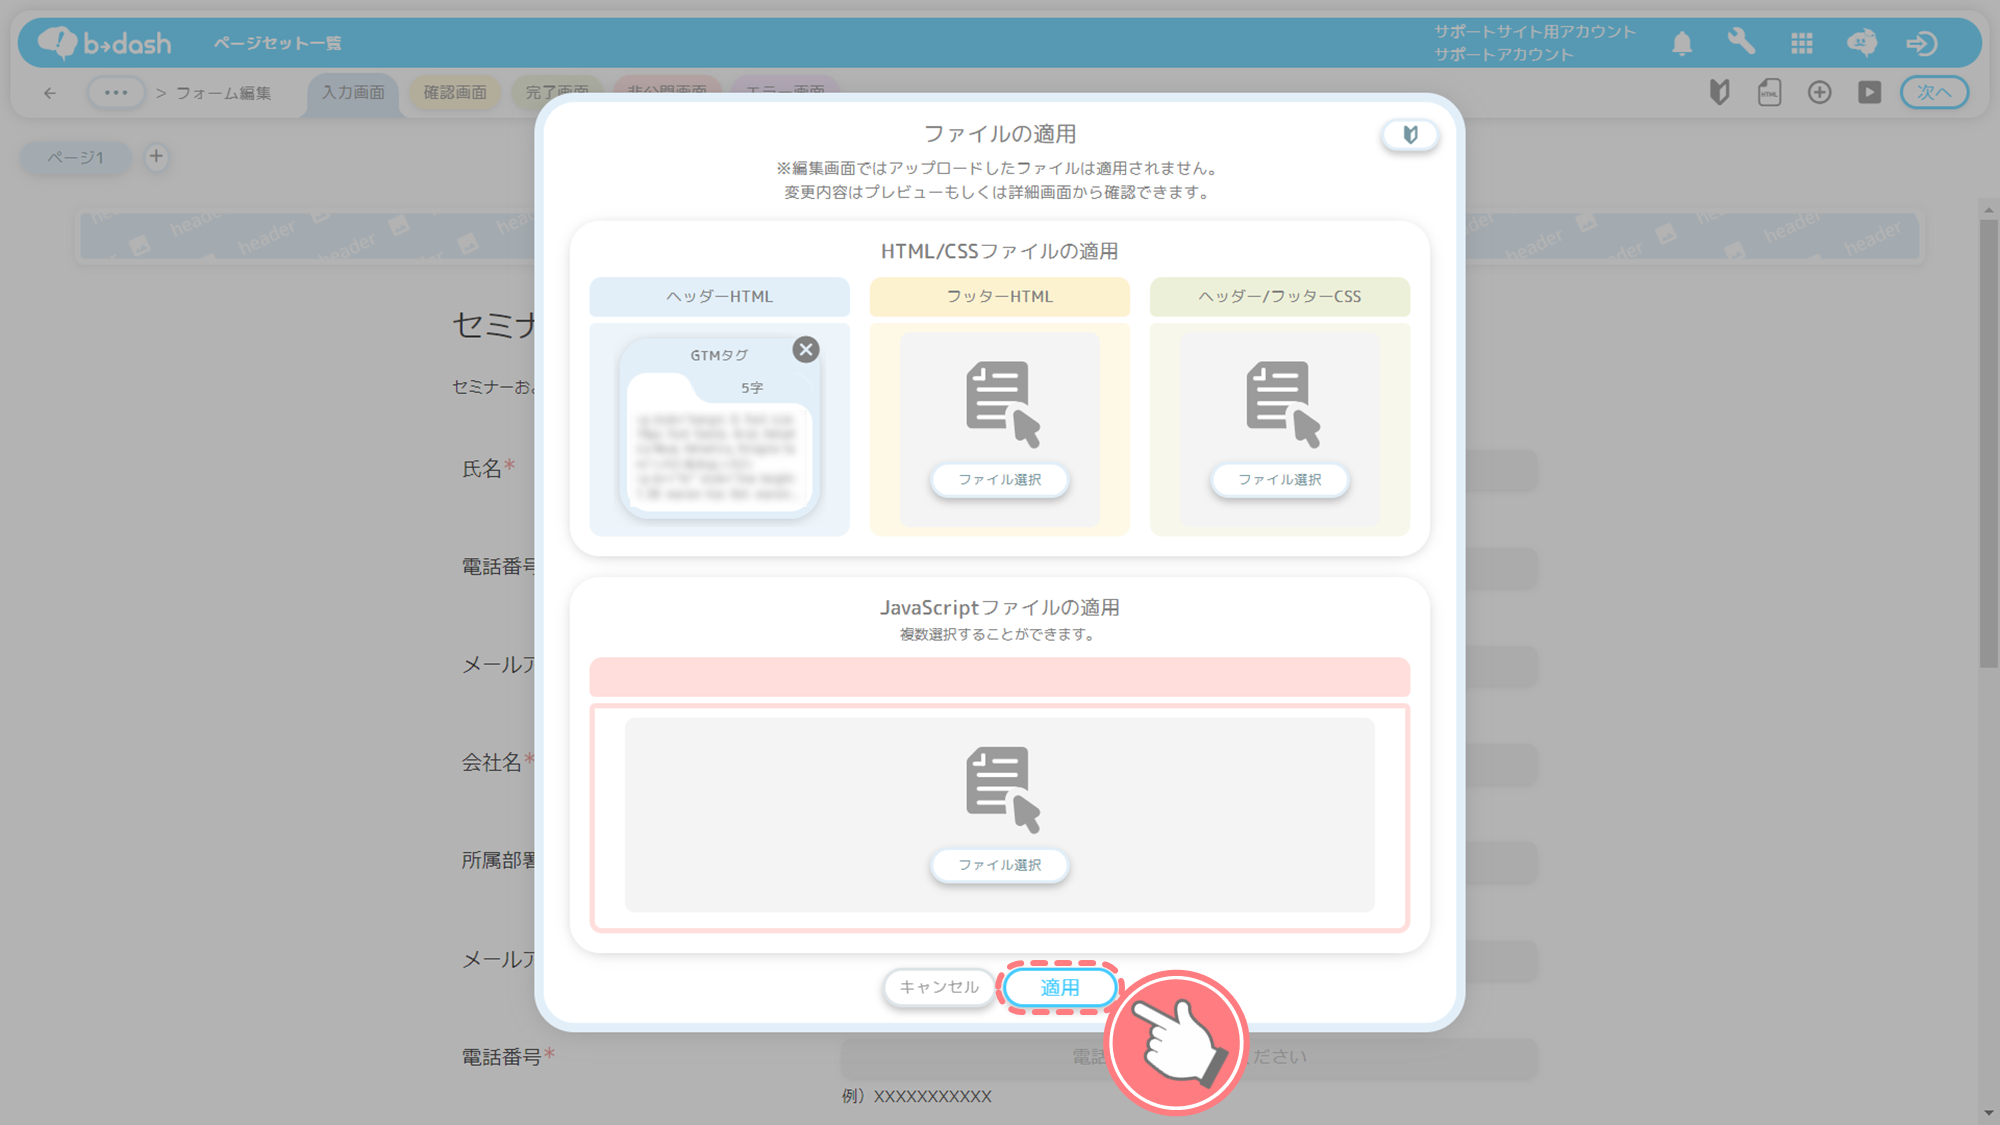Click ファイル選択 under フッターHTML

(x=1000, y=480)
